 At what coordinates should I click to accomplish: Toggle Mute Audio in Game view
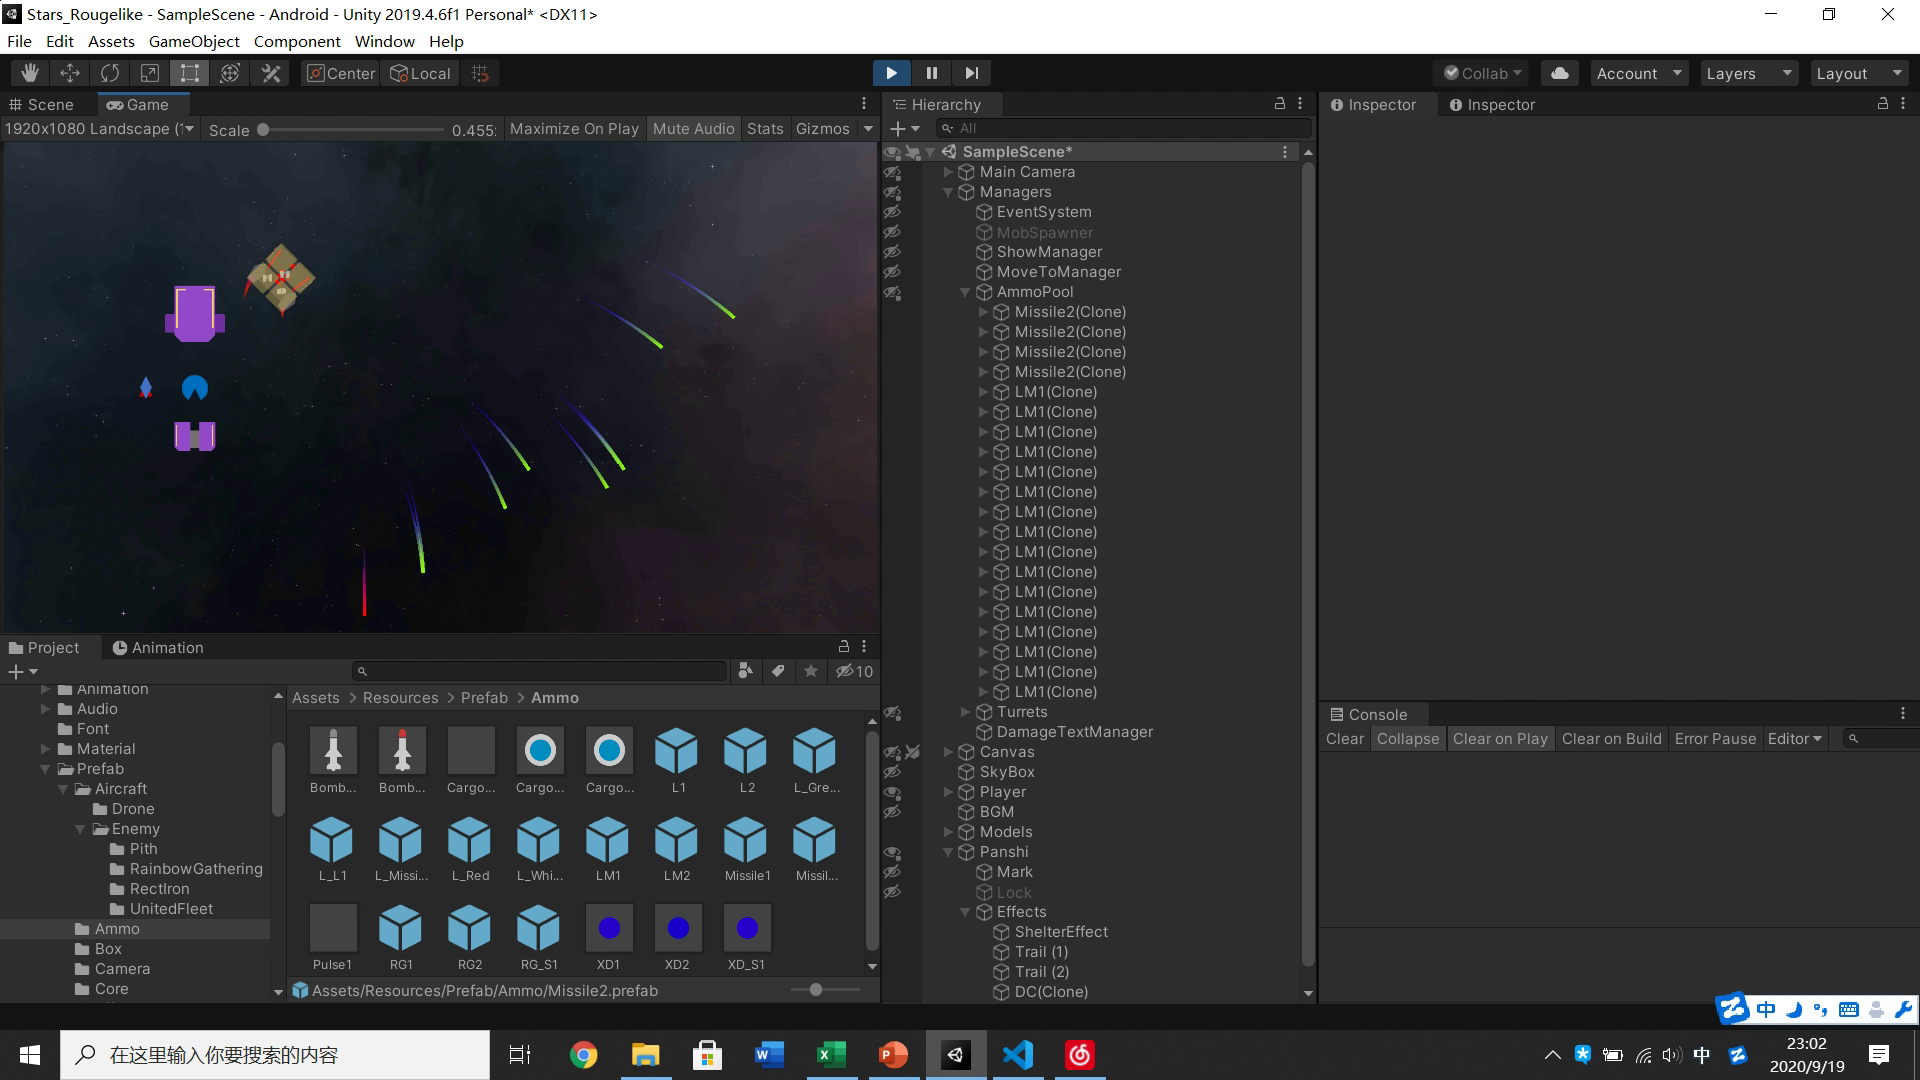coord(693,129)
